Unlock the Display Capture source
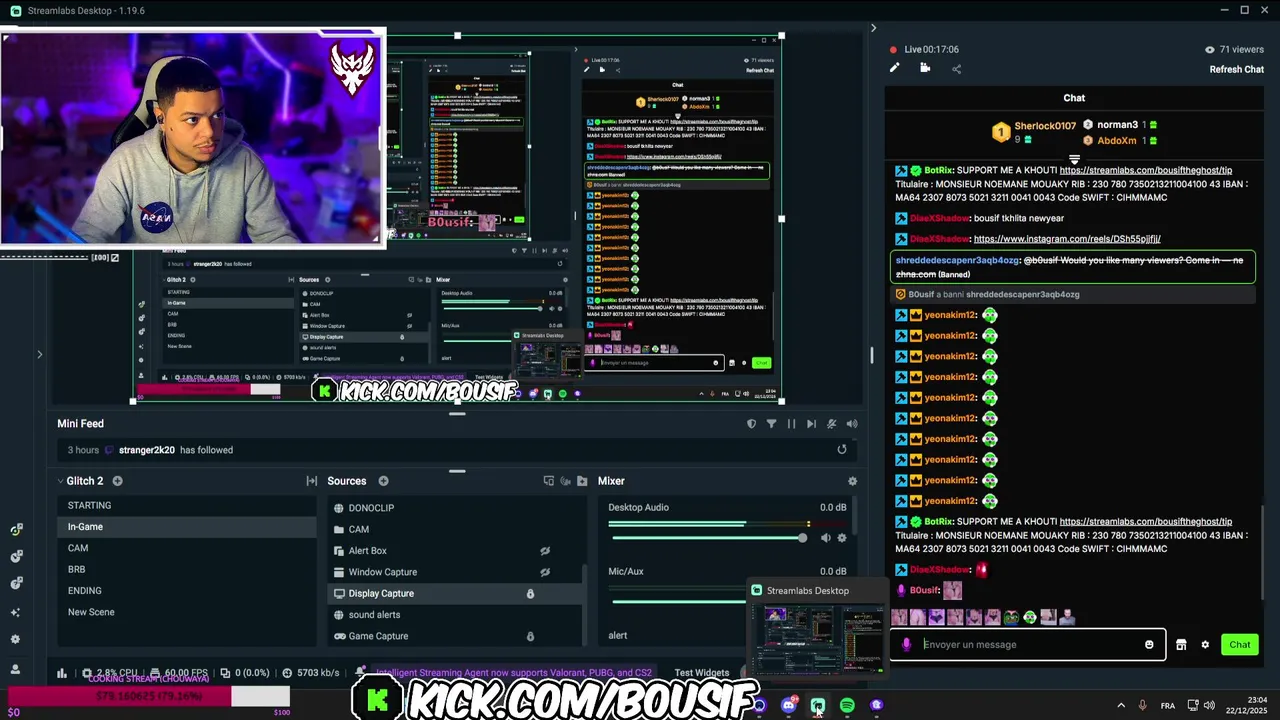Image resolution: width=1280 pixels, height=720 pixels. (x=530, y=594)
